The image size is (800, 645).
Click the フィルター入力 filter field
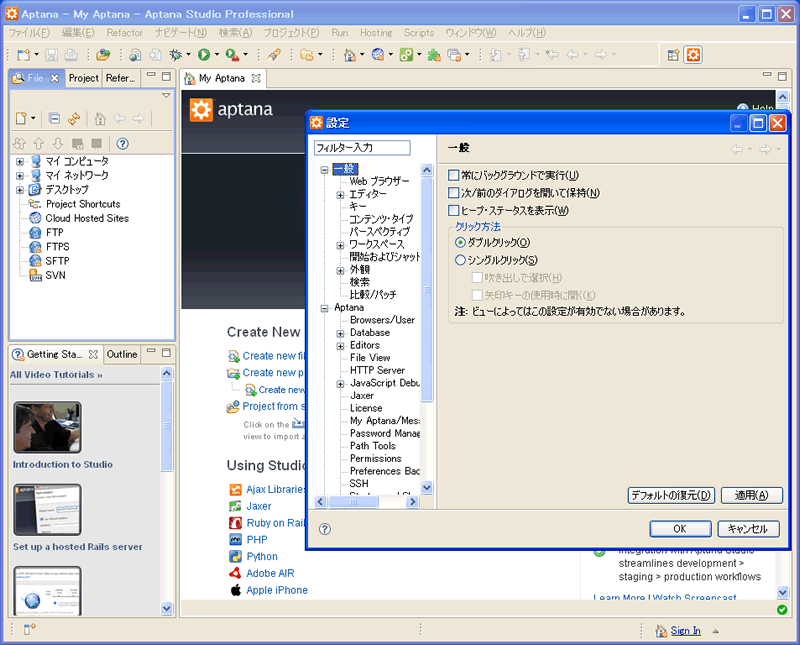[x=362, y=148]
